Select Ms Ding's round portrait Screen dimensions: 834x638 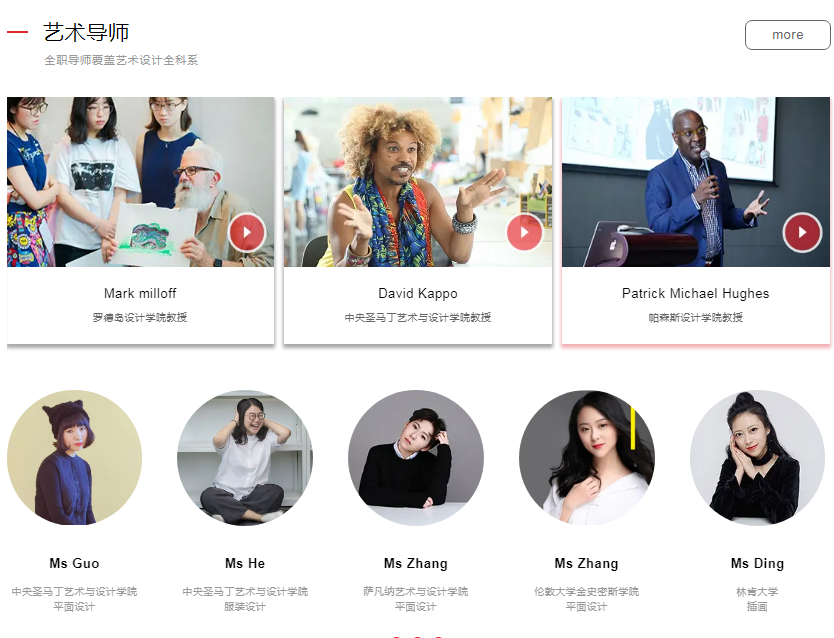pyautogui.click(x=757, y=458)
